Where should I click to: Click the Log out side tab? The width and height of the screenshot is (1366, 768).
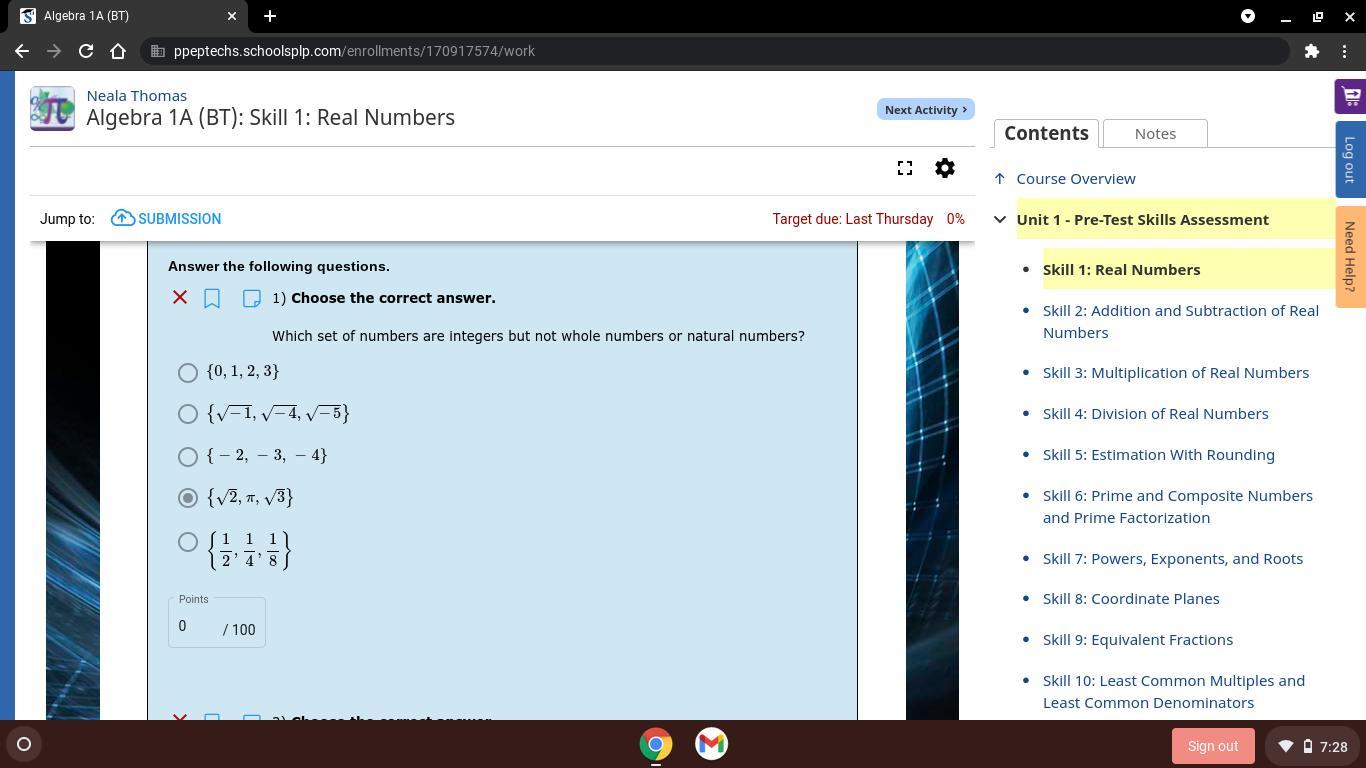(1350, 159)
